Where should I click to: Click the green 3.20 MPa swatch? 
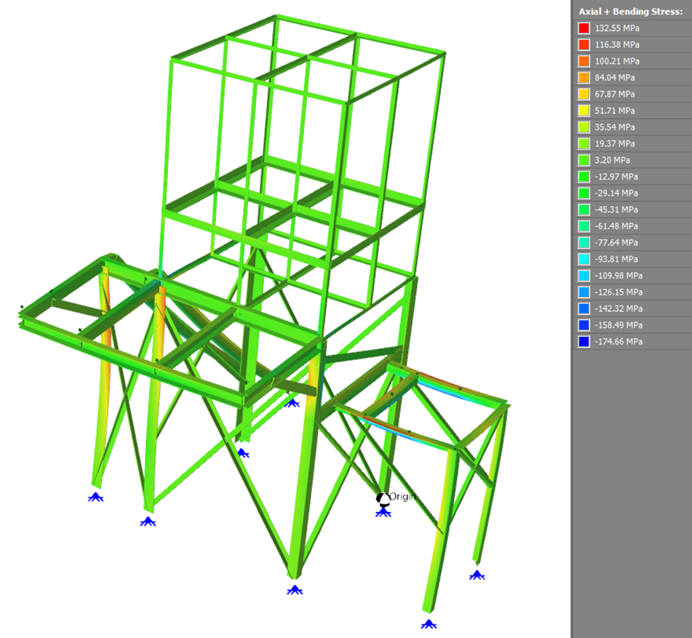coord(584,160)
